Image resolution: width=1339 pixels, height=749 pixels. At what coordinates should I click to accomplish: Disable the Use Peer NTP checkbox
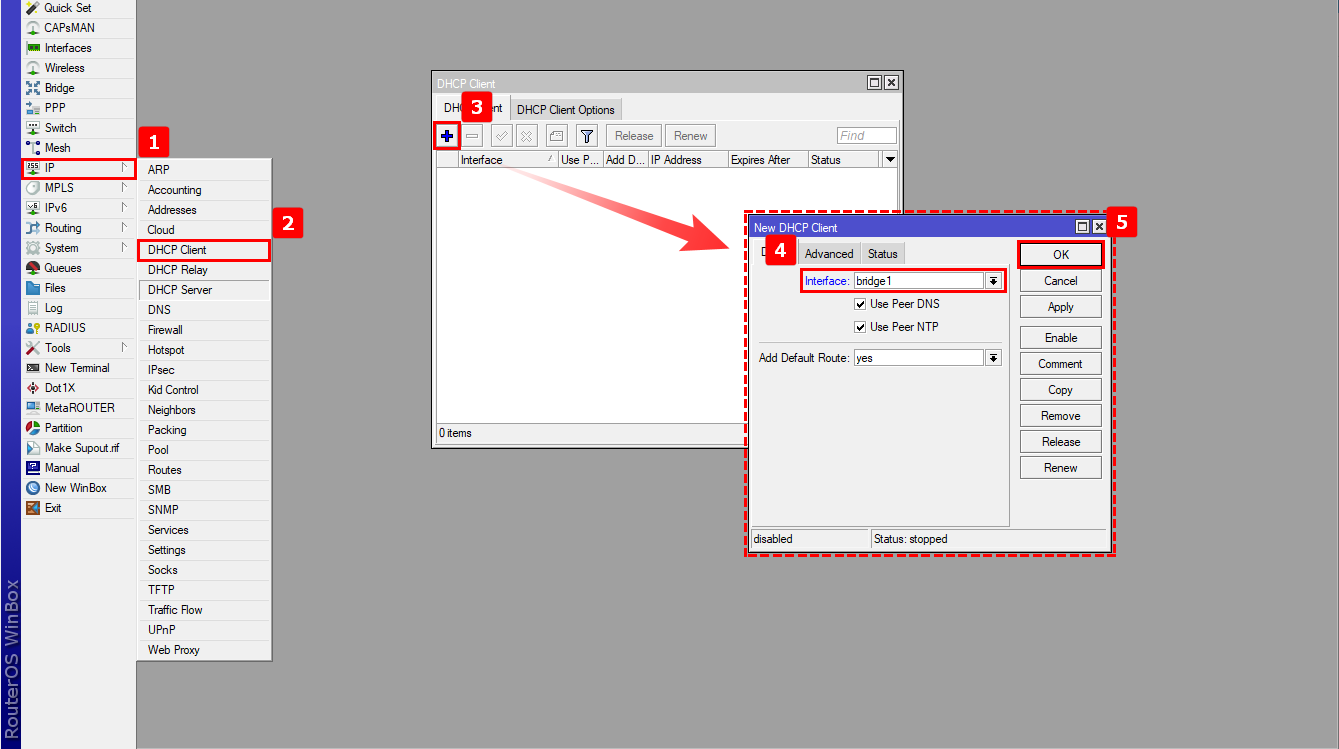[x=860, y=326]
